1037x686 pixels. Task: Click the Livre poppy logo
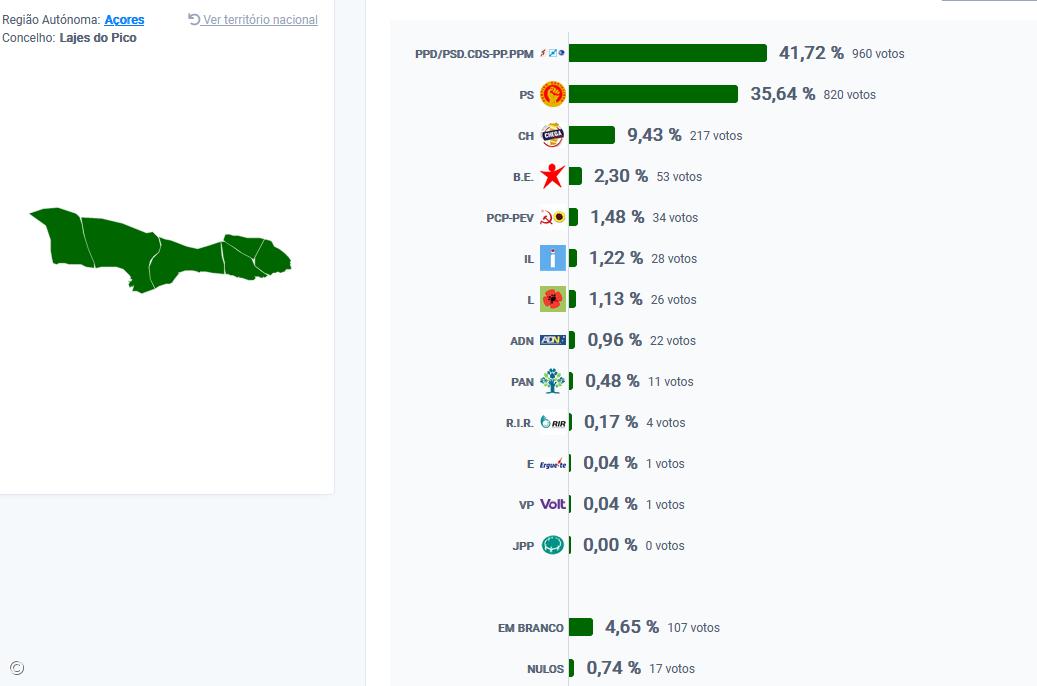coord(552,299)
